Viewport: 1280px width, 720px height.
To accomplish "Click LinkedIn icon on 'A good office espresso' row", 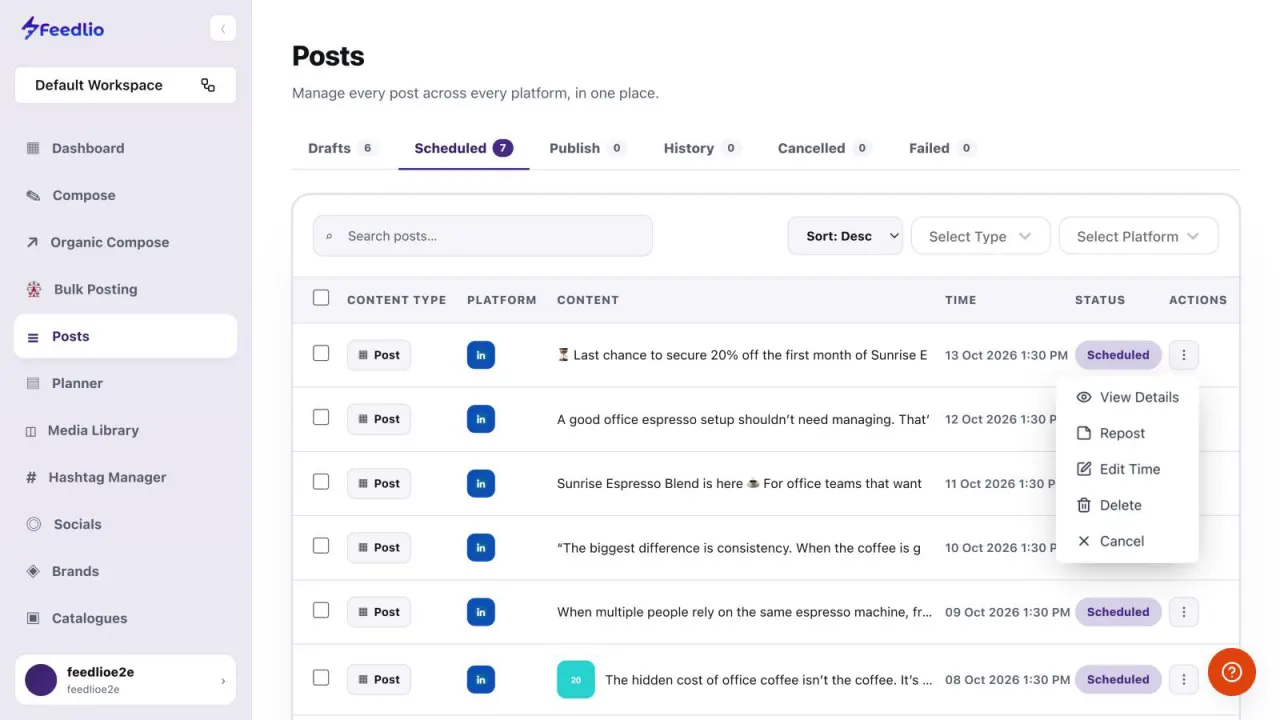I will pos(481,419).
